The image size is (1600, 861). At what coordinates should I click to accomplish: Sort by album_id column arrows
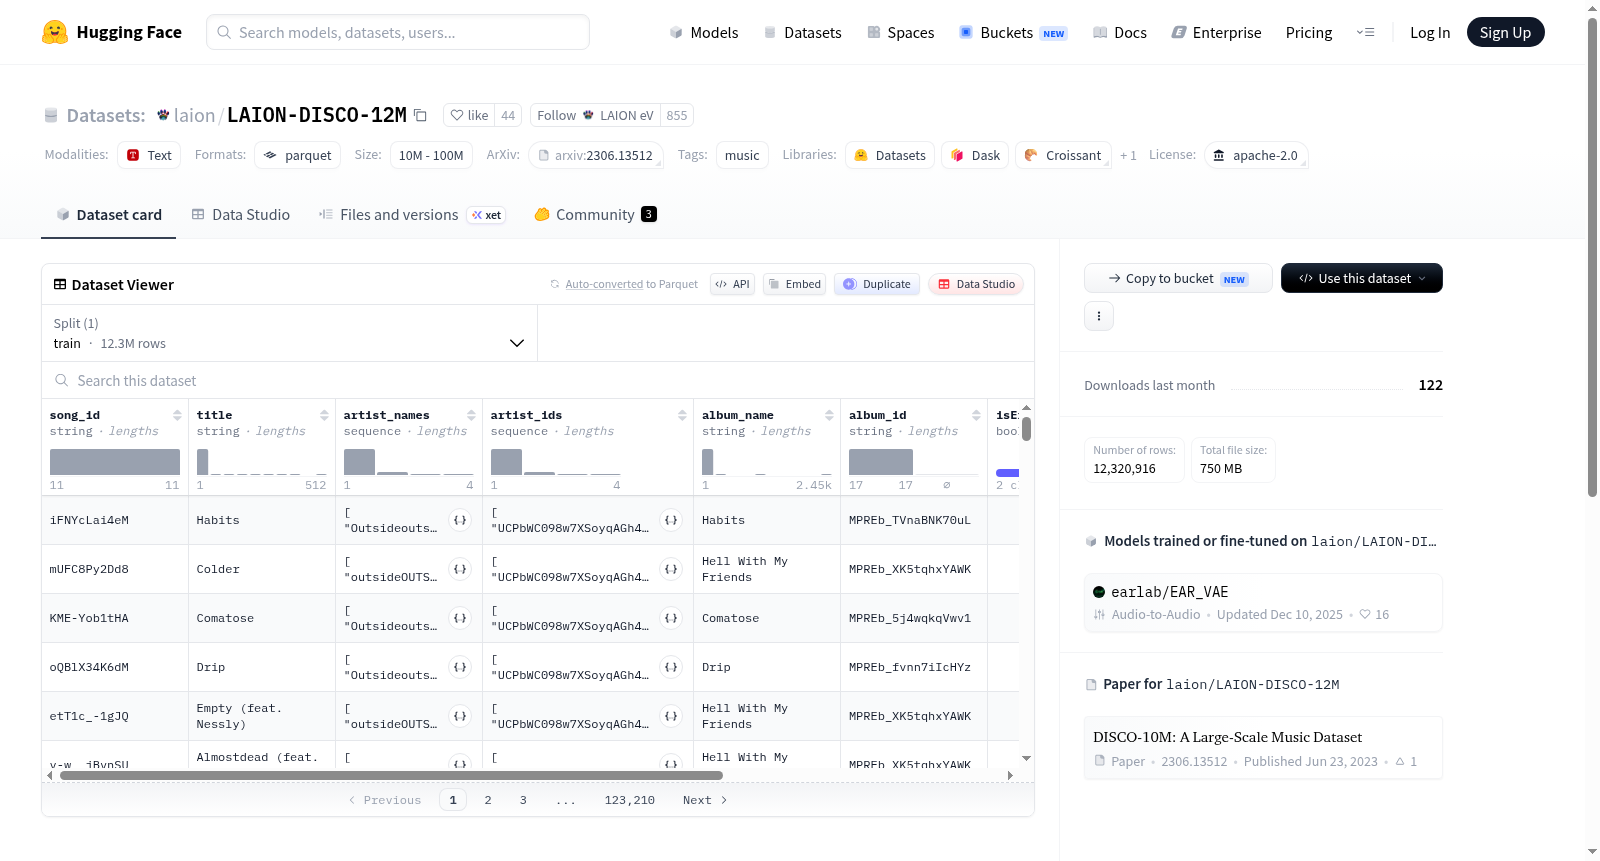click(x=976, y=415)
